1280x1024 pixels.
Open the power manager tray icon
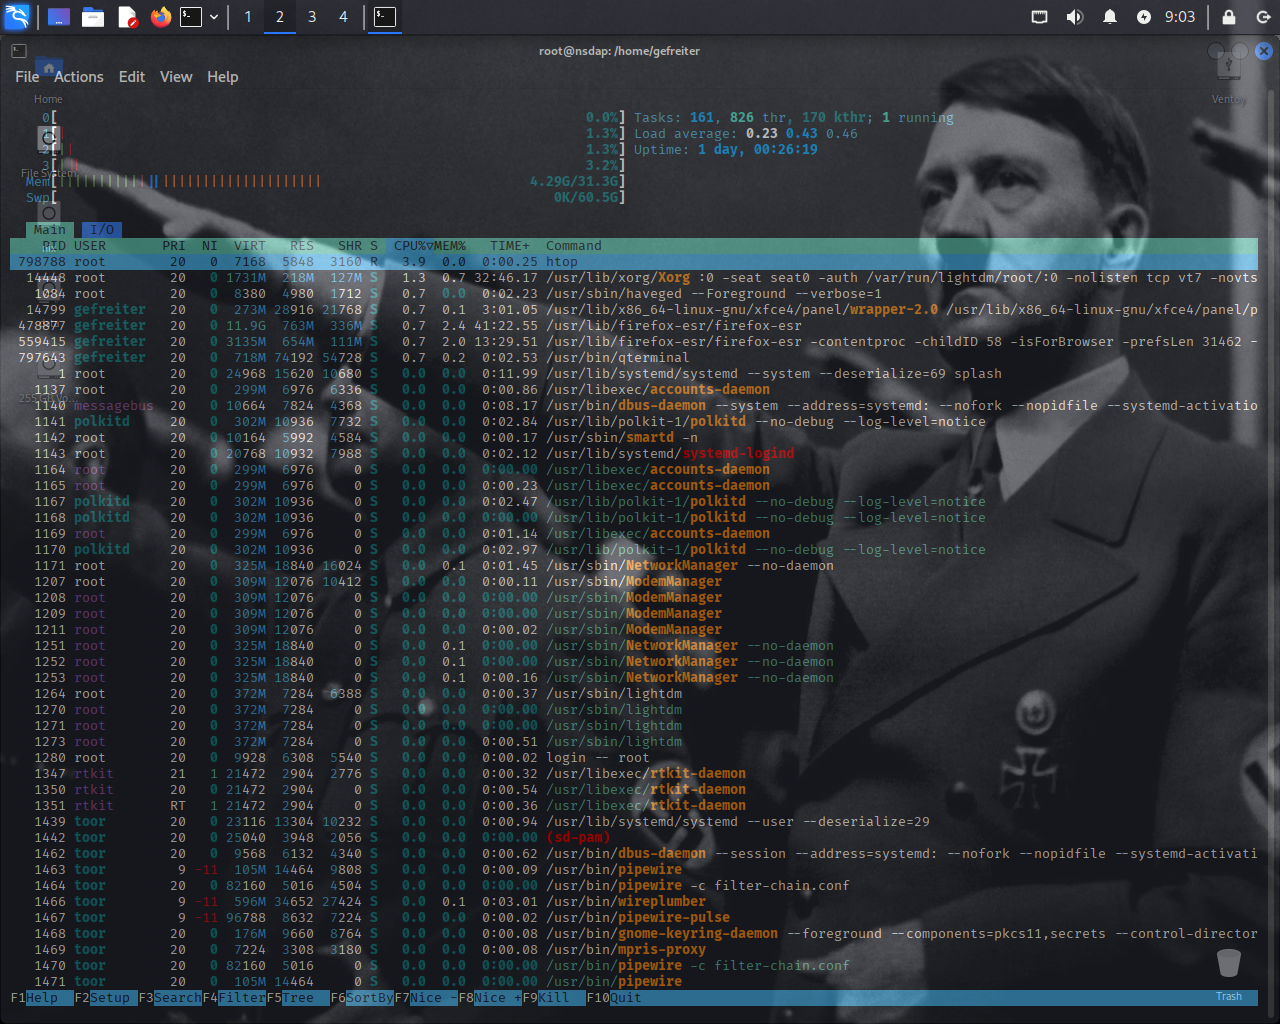[x=1144, y=17]
